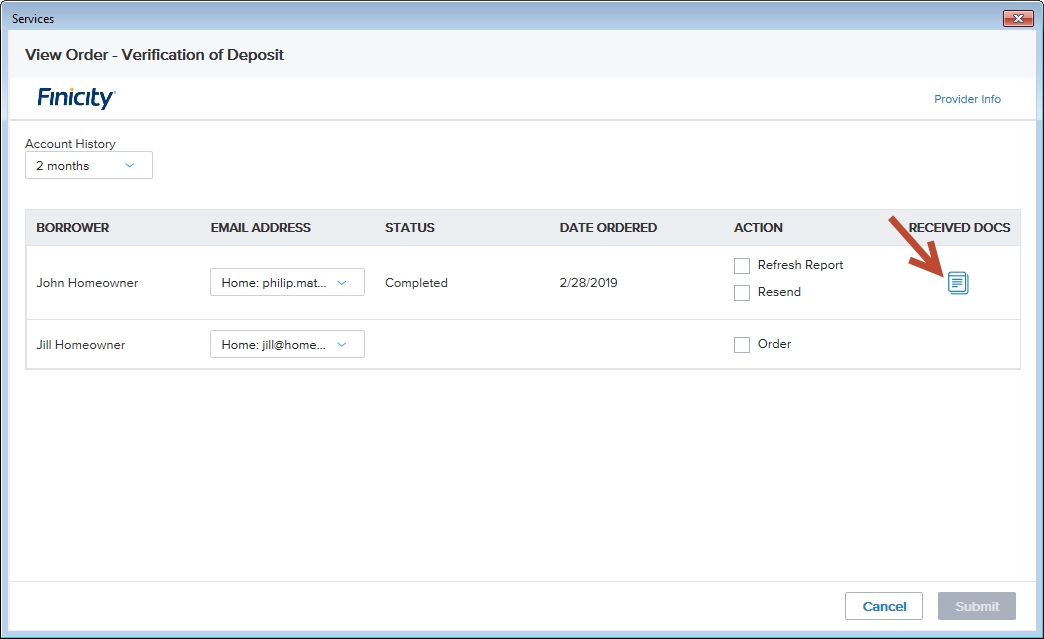Open the Provider Info link
Image resolution: width=1044 pixels, height=639 pixels.
967,99
